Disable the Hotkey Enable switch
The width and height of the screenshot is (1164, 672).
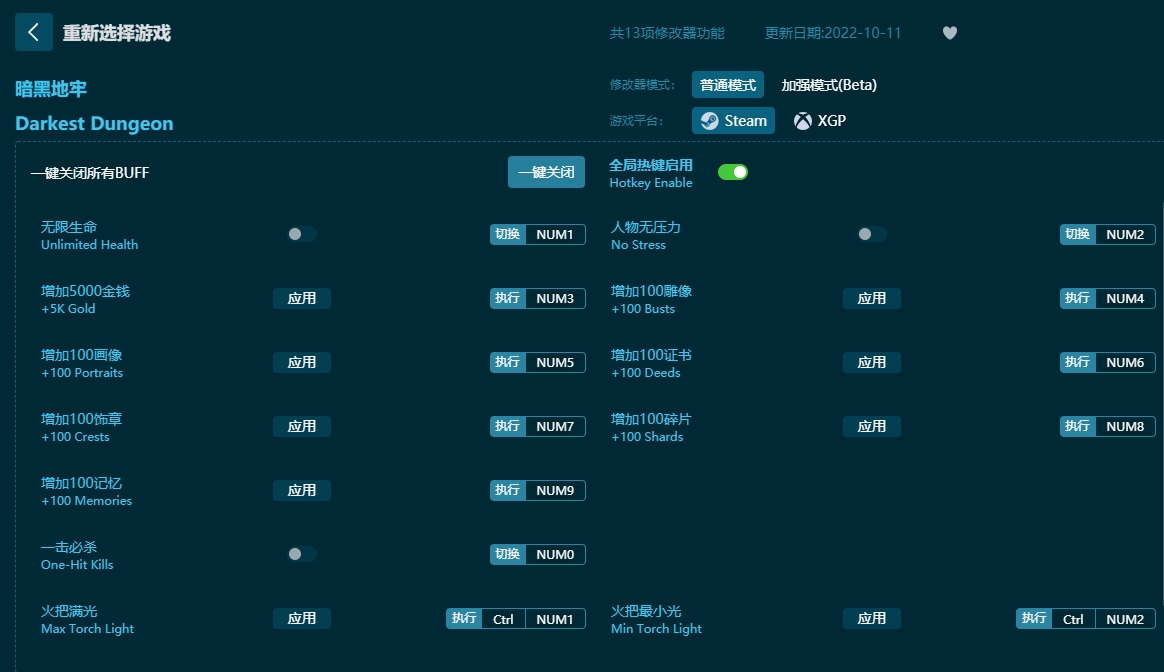coord(733,172)
